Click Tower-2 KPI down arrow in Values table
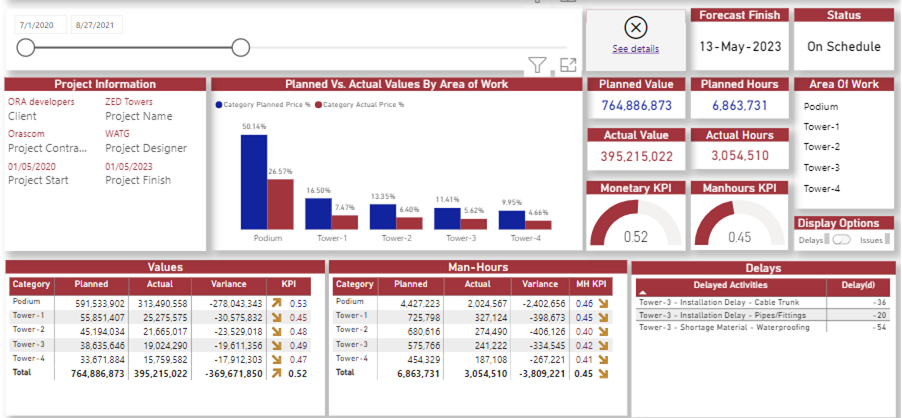902x418 pixels. click(277, 331)
